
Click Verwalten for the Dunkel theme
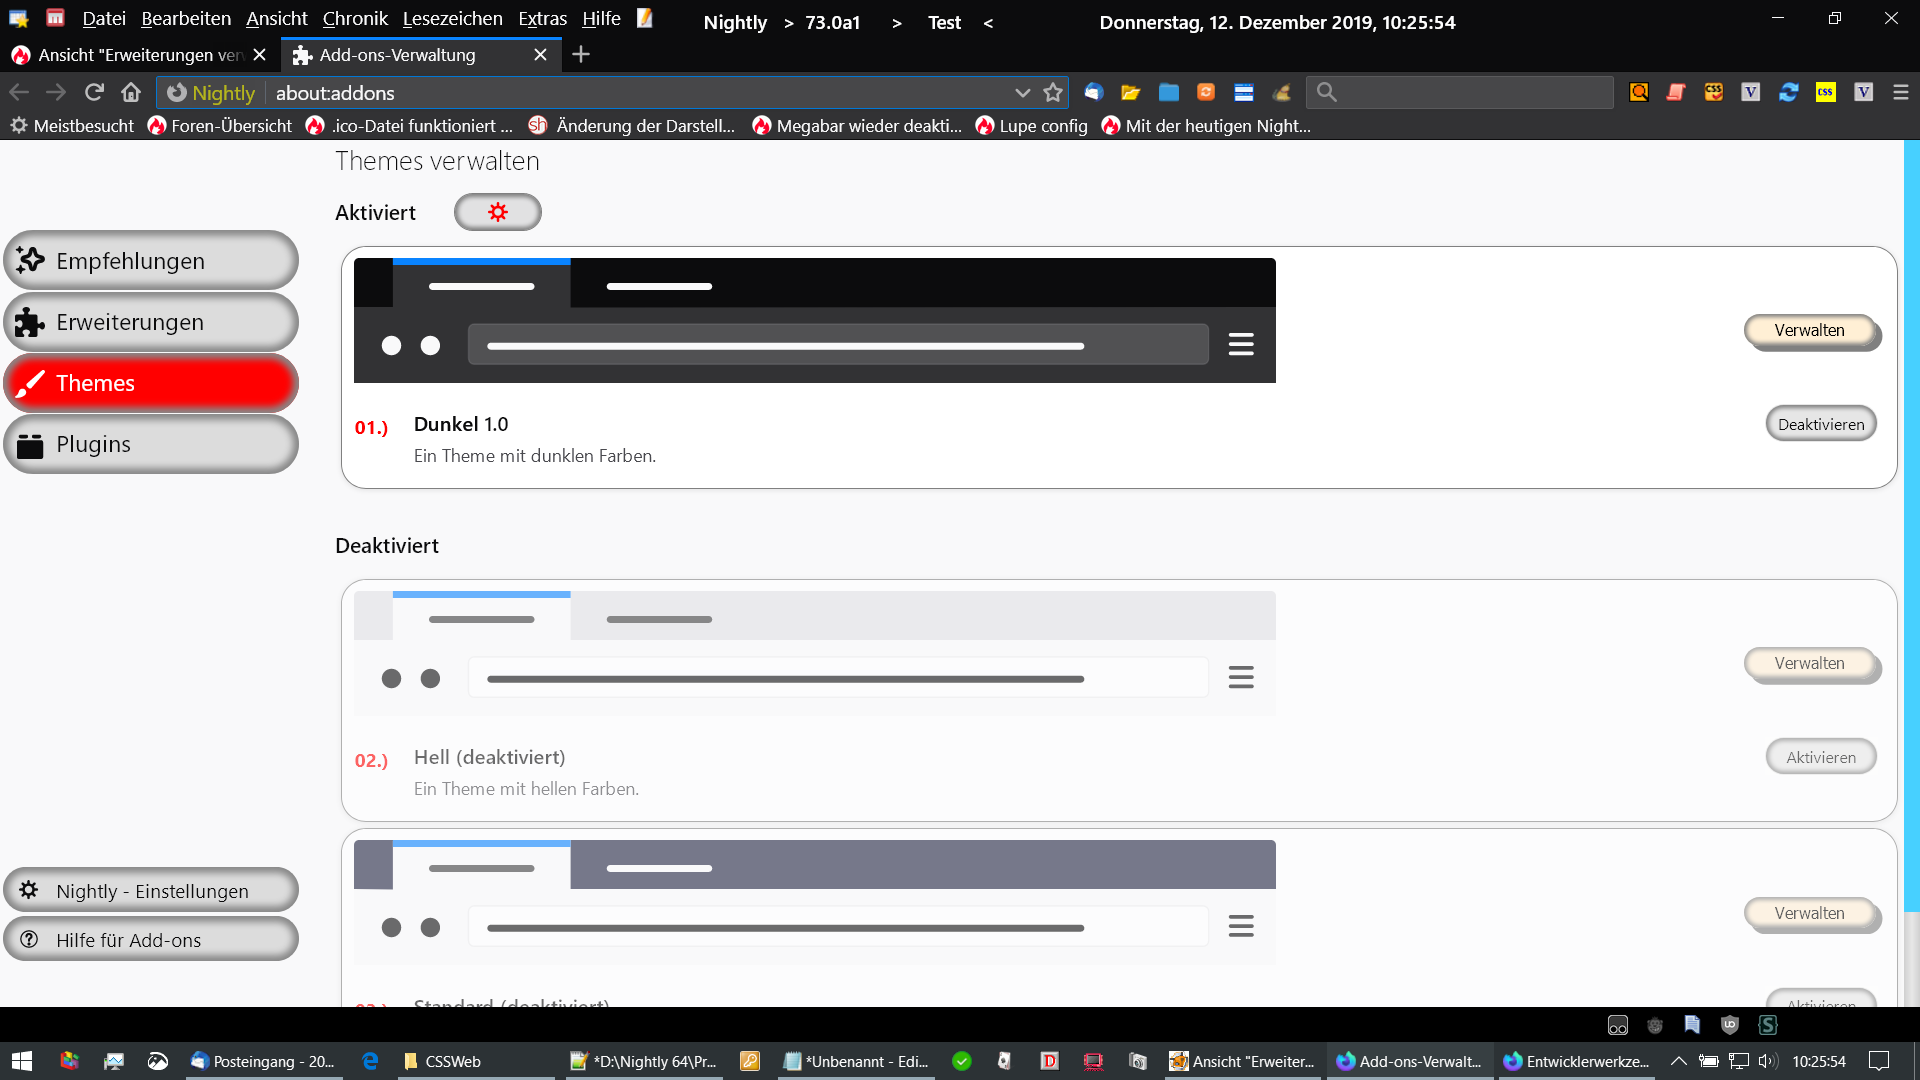[x=1809, y=330]
